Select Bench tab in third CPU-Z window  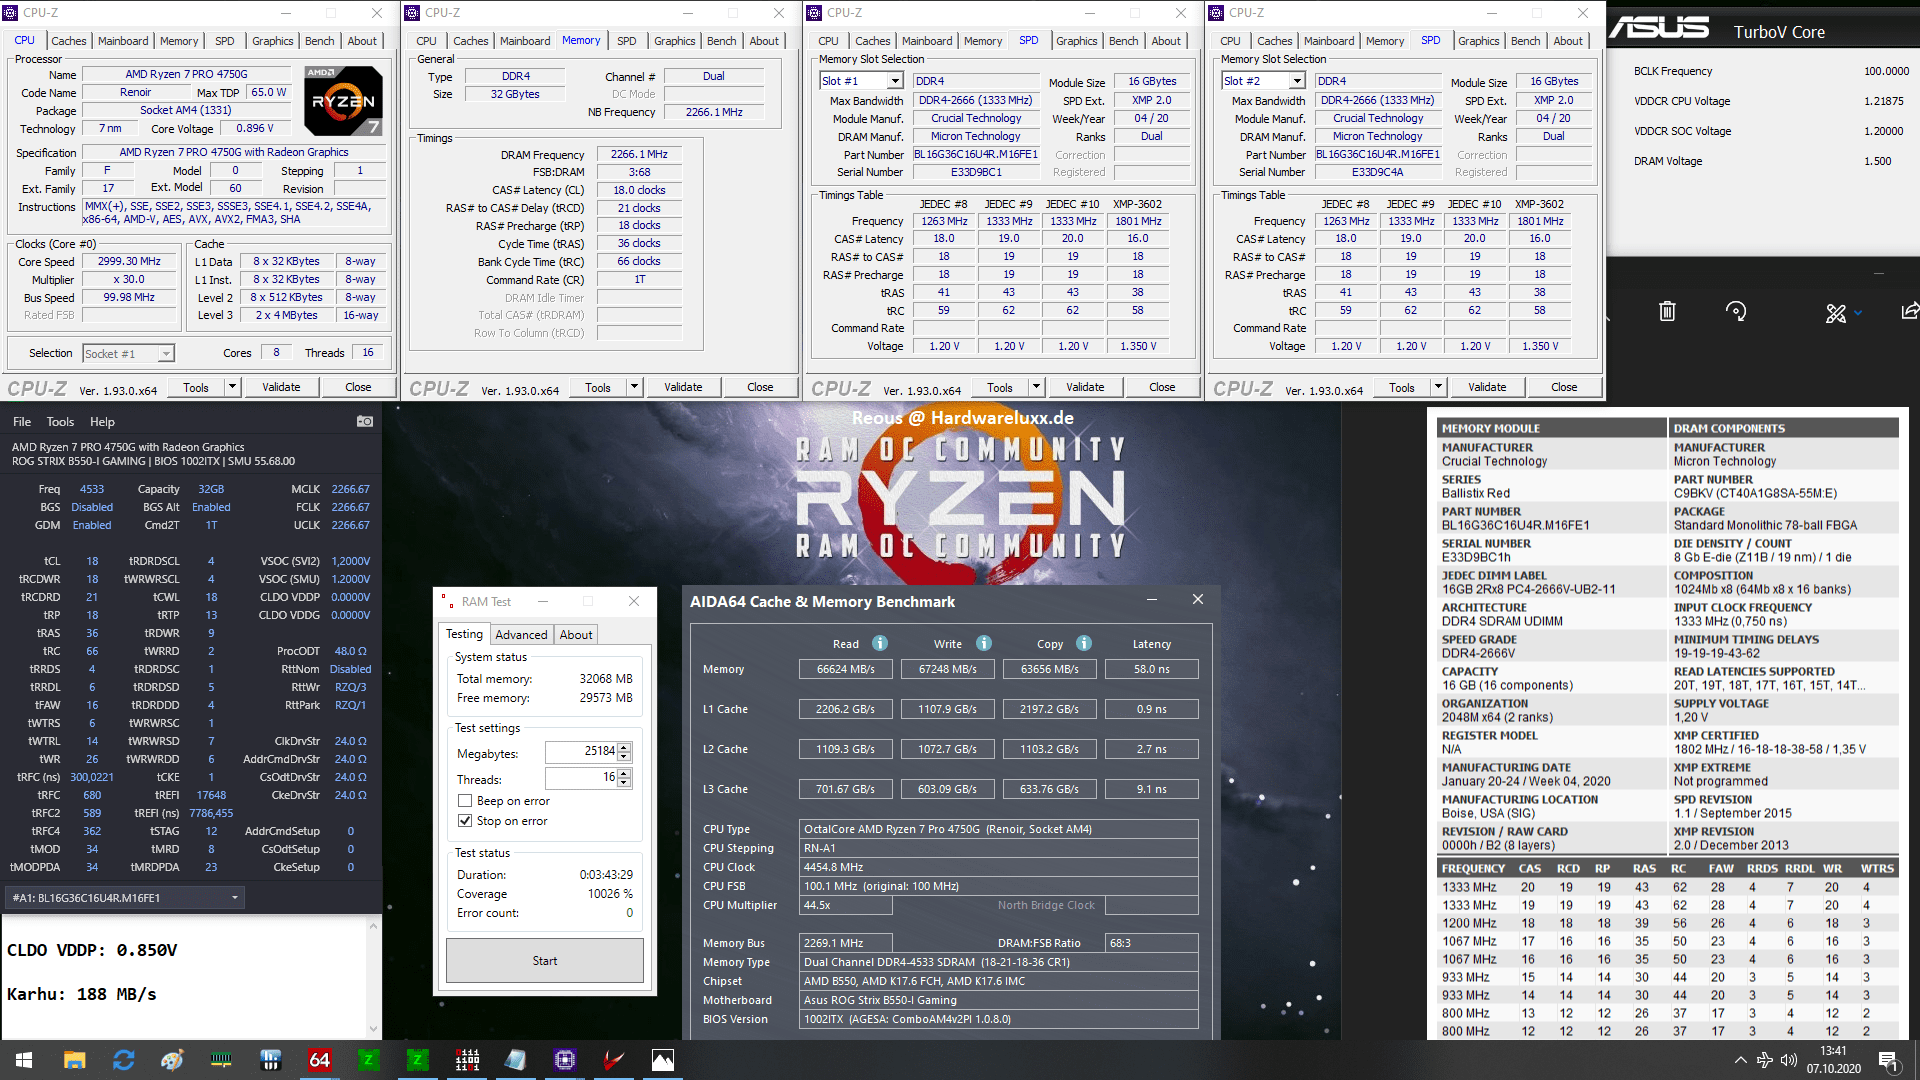1124,41
